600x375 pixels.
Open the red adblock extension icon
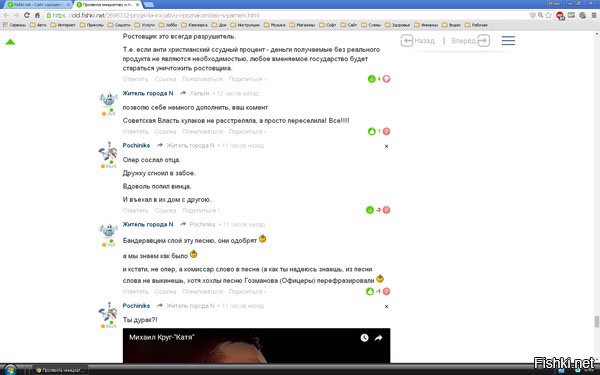tap(560, 16)
